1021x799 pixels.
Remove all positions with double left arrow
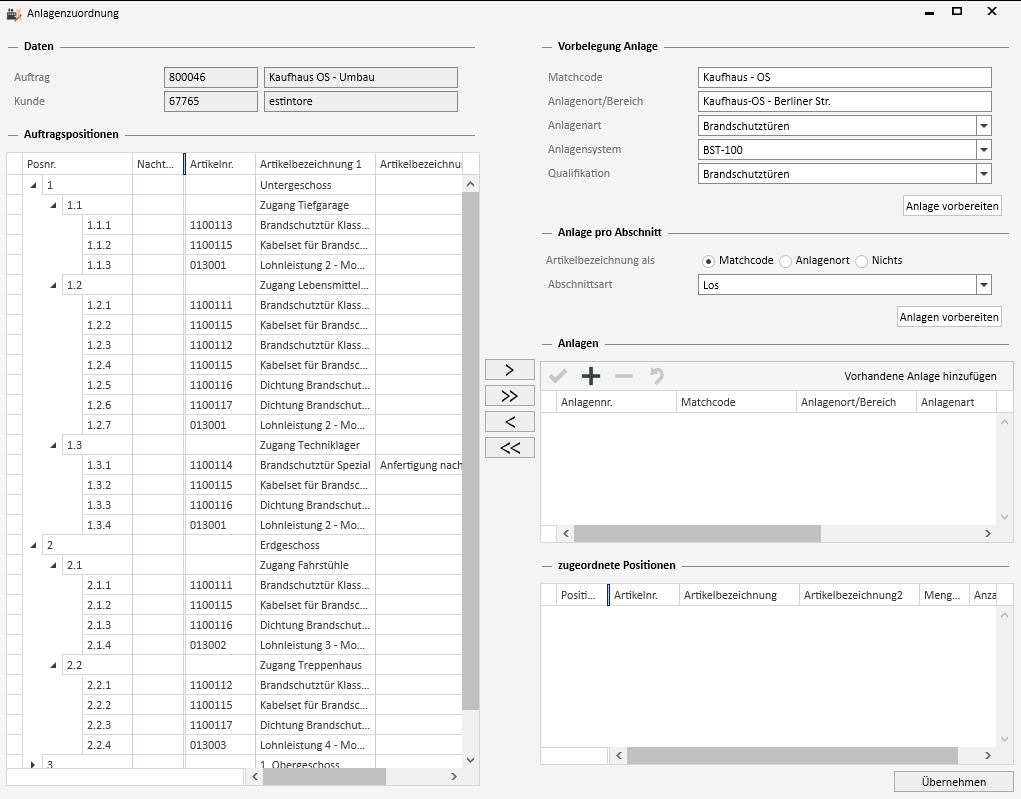click(x=510, y=448)
